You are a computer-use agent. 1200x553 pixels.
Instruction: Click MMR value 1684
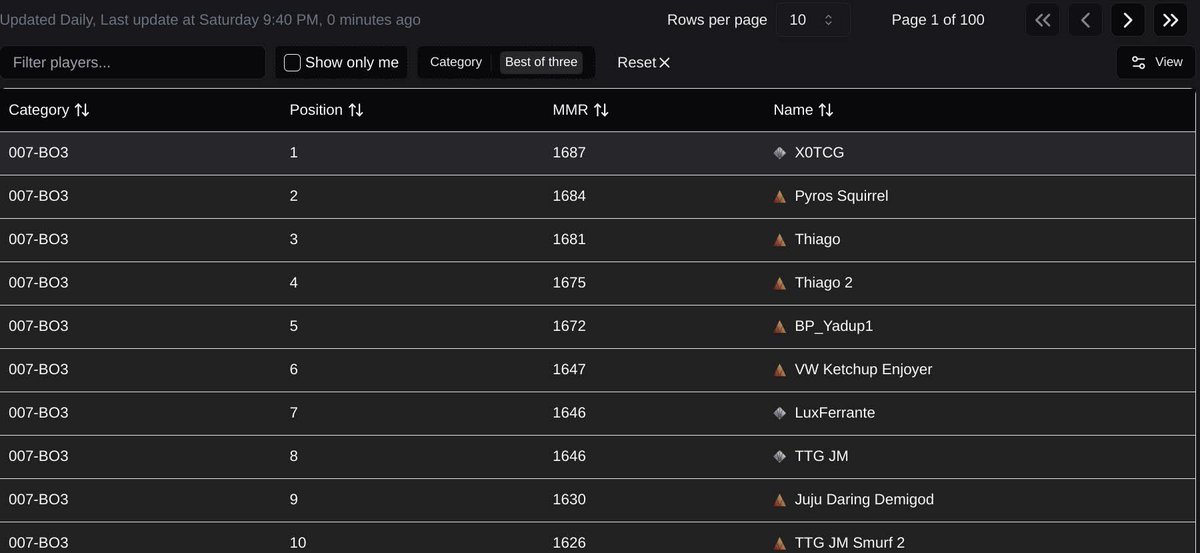569,196
